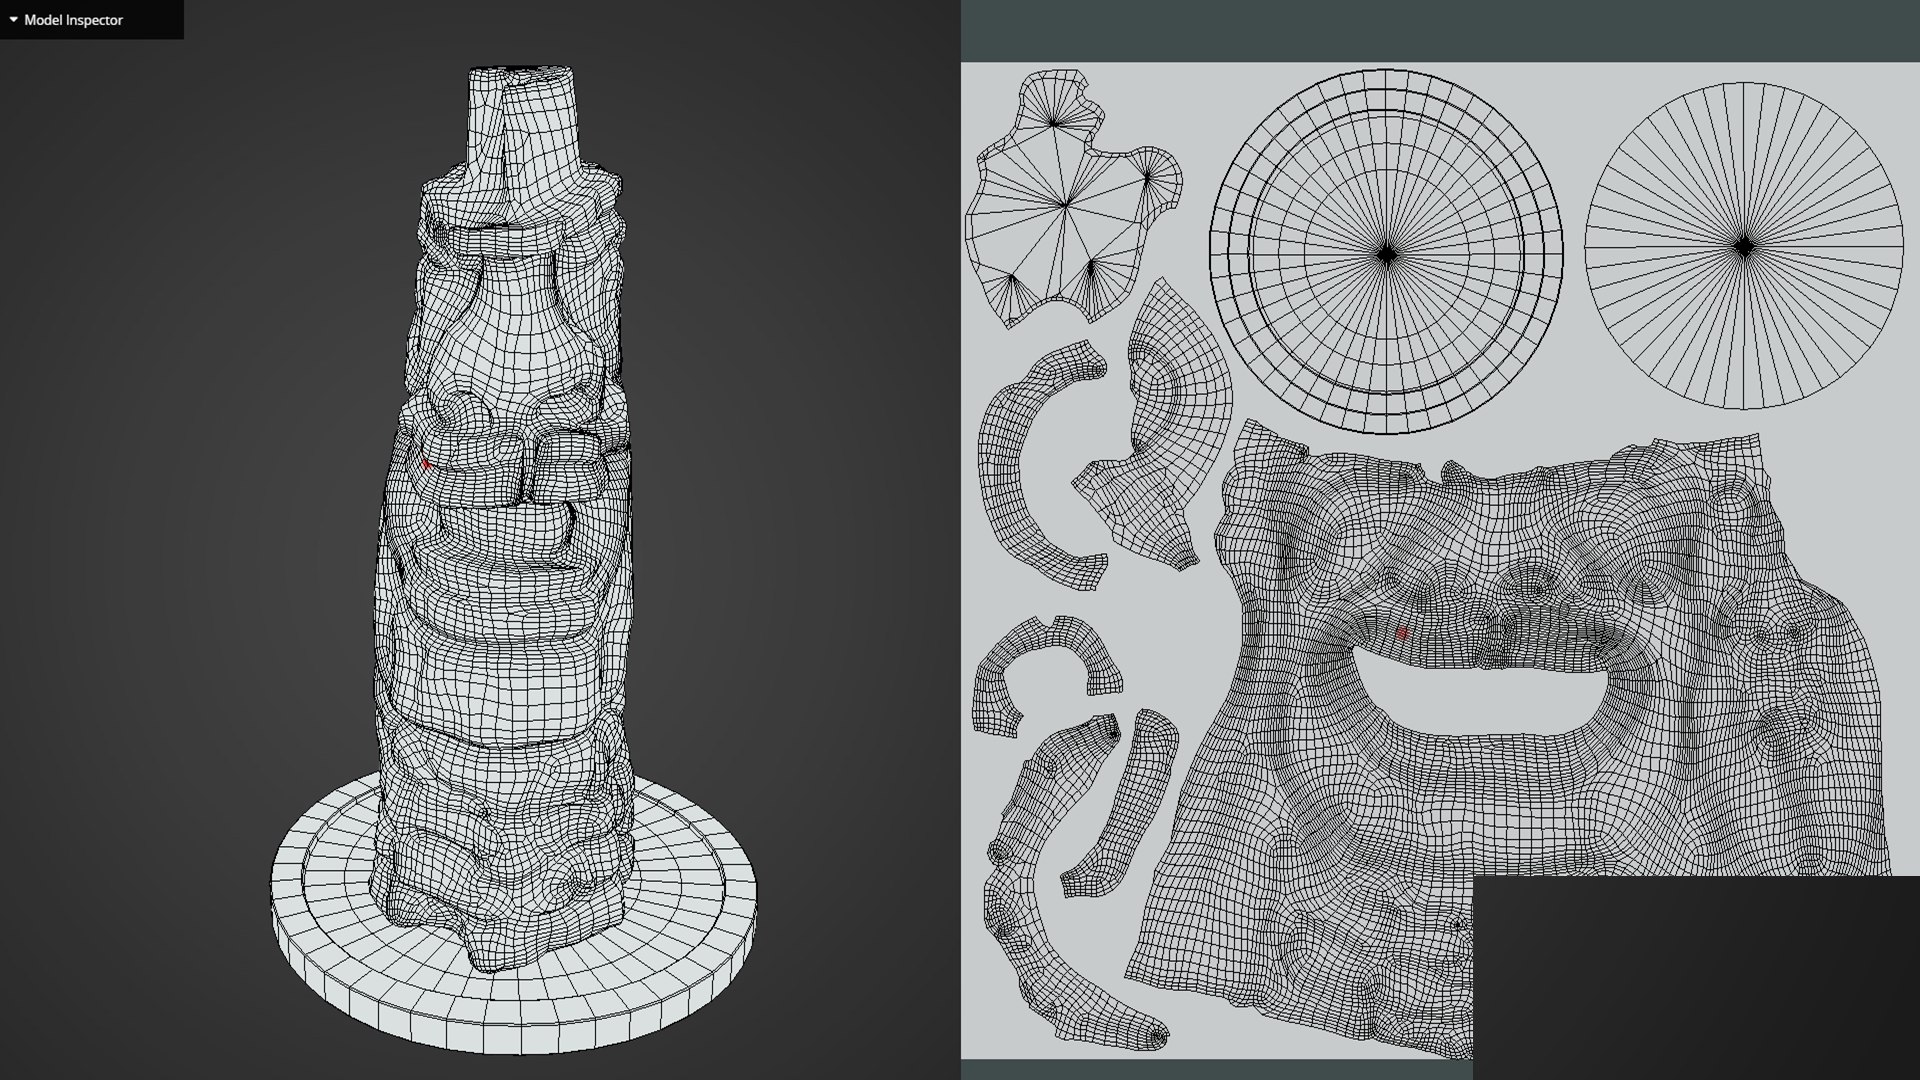
Task: Click the red marker in the UV layout
Action: point(1402,633)
